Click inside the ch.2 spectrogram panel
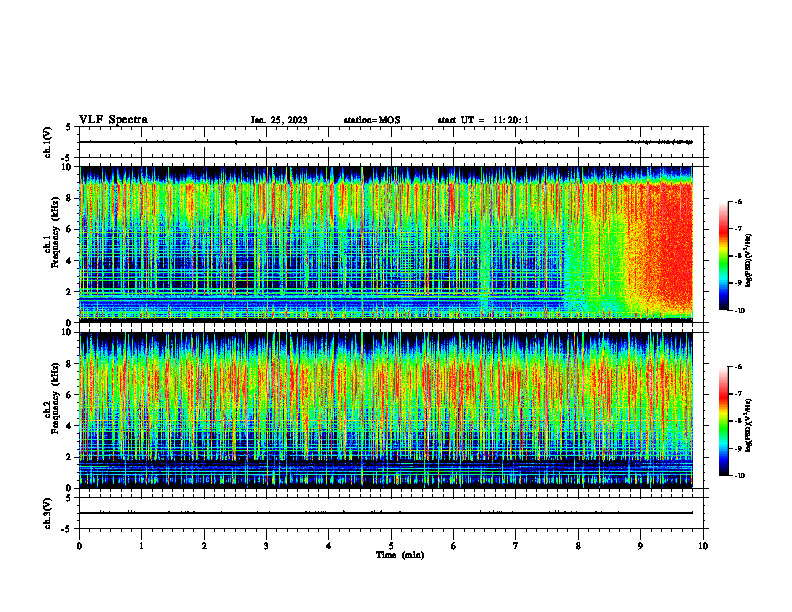The image size is (792, 612). click(x=386, y=410)
